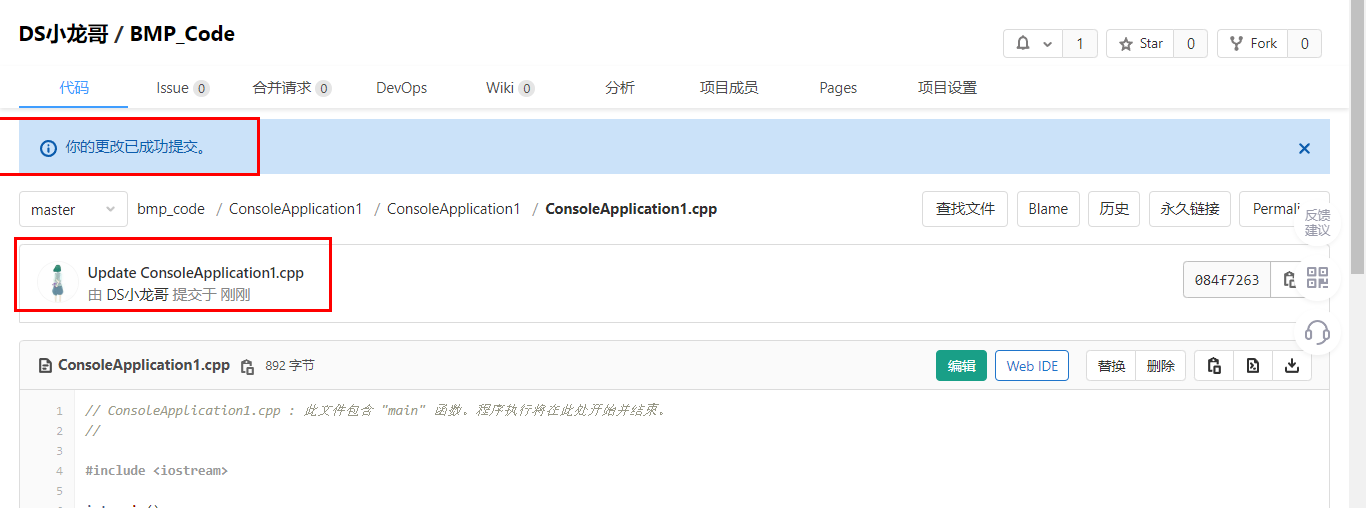Click the 查找文件 button
This screenshot has height=508, width=1366.
pyautogui.click(x=965, y=209)
